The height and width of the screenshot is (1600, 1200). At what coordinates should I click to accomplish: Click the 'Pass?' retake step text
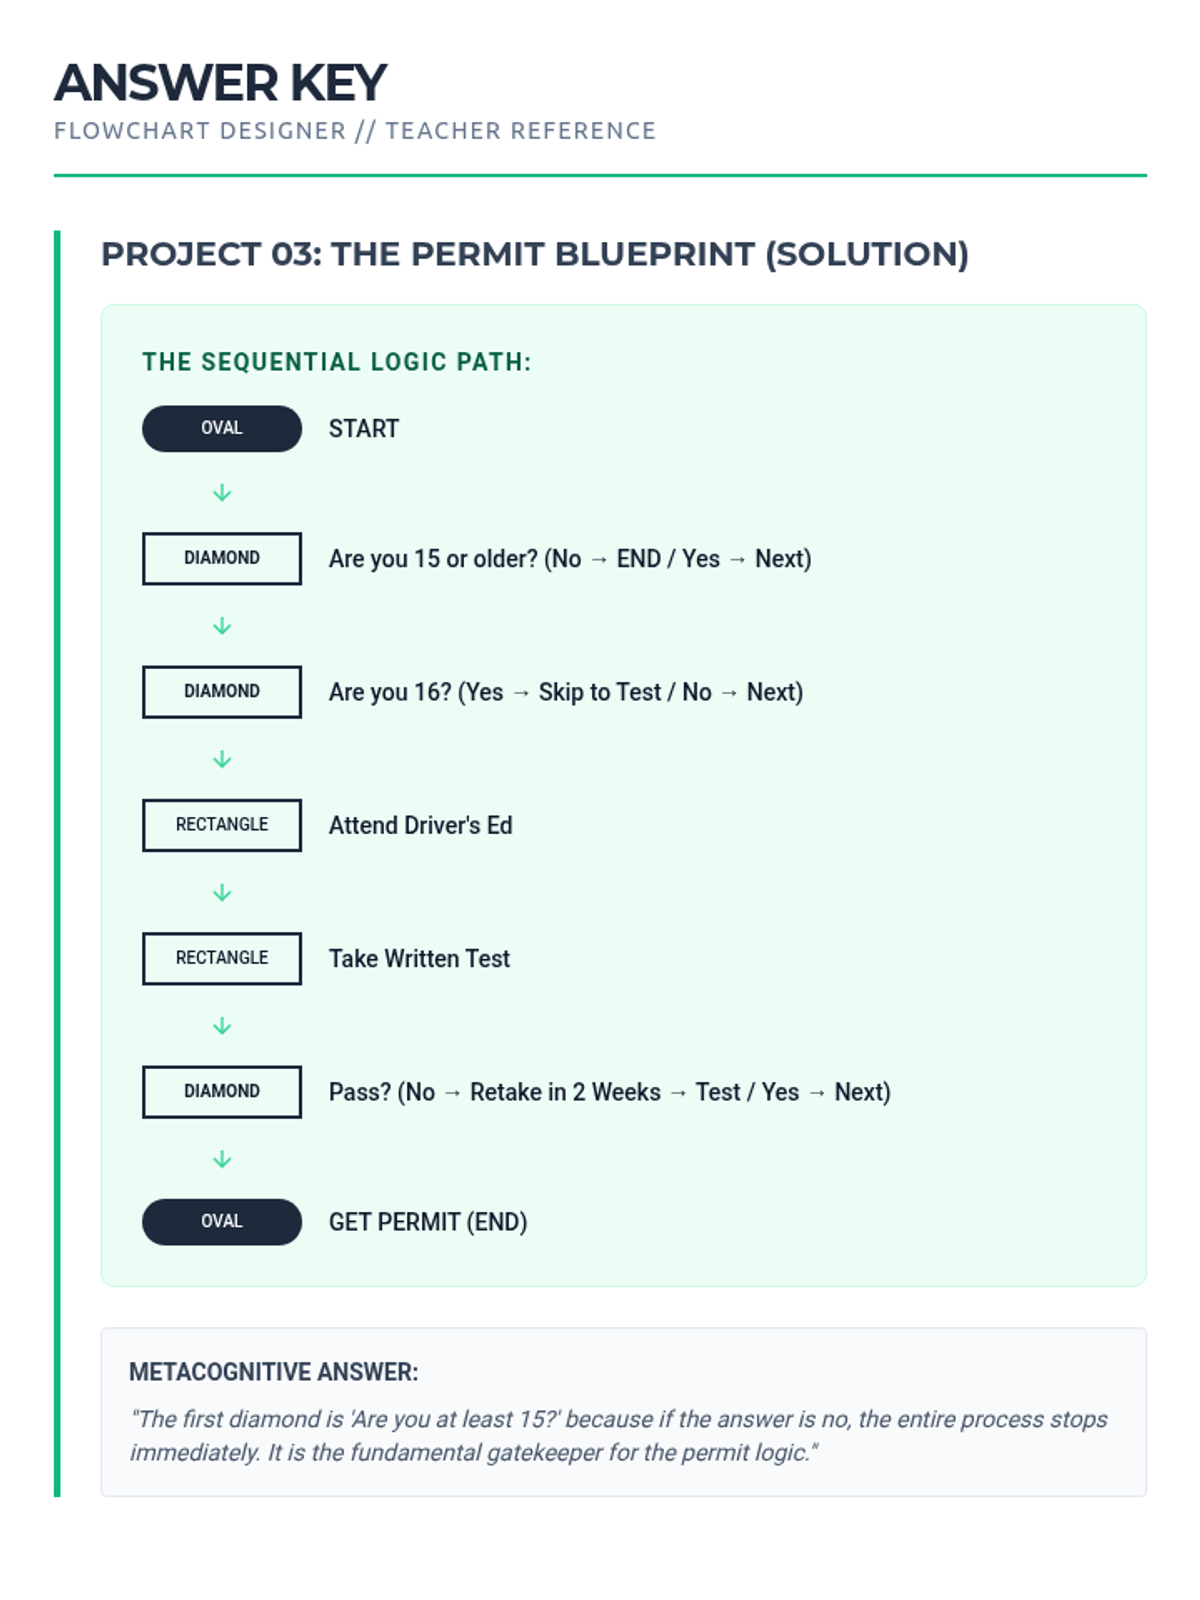click(x=609, y=1092)
